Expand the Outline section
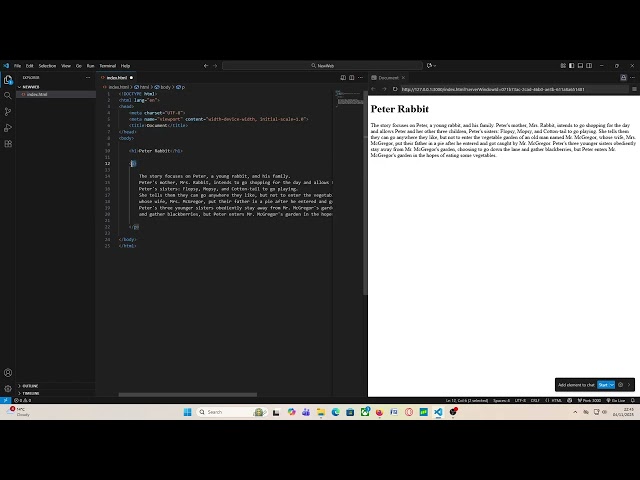This screenshot has width=640, height=480. tap(56, 386)
